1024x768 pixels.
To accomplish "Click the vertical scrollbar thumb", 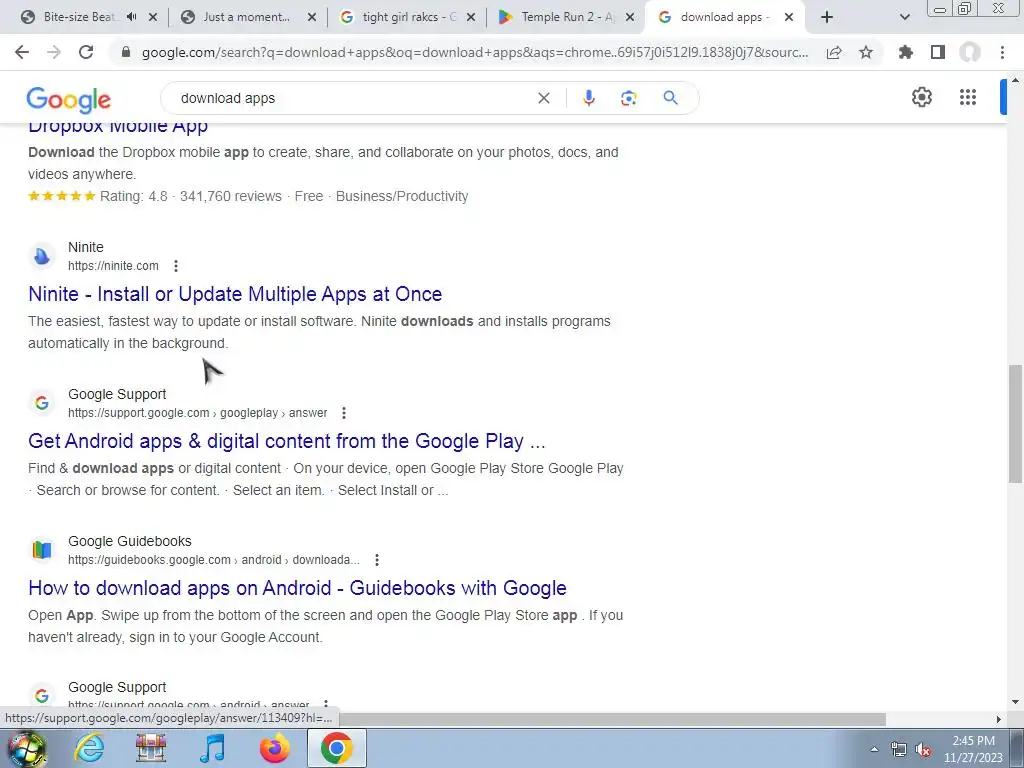I will 1015,424.
